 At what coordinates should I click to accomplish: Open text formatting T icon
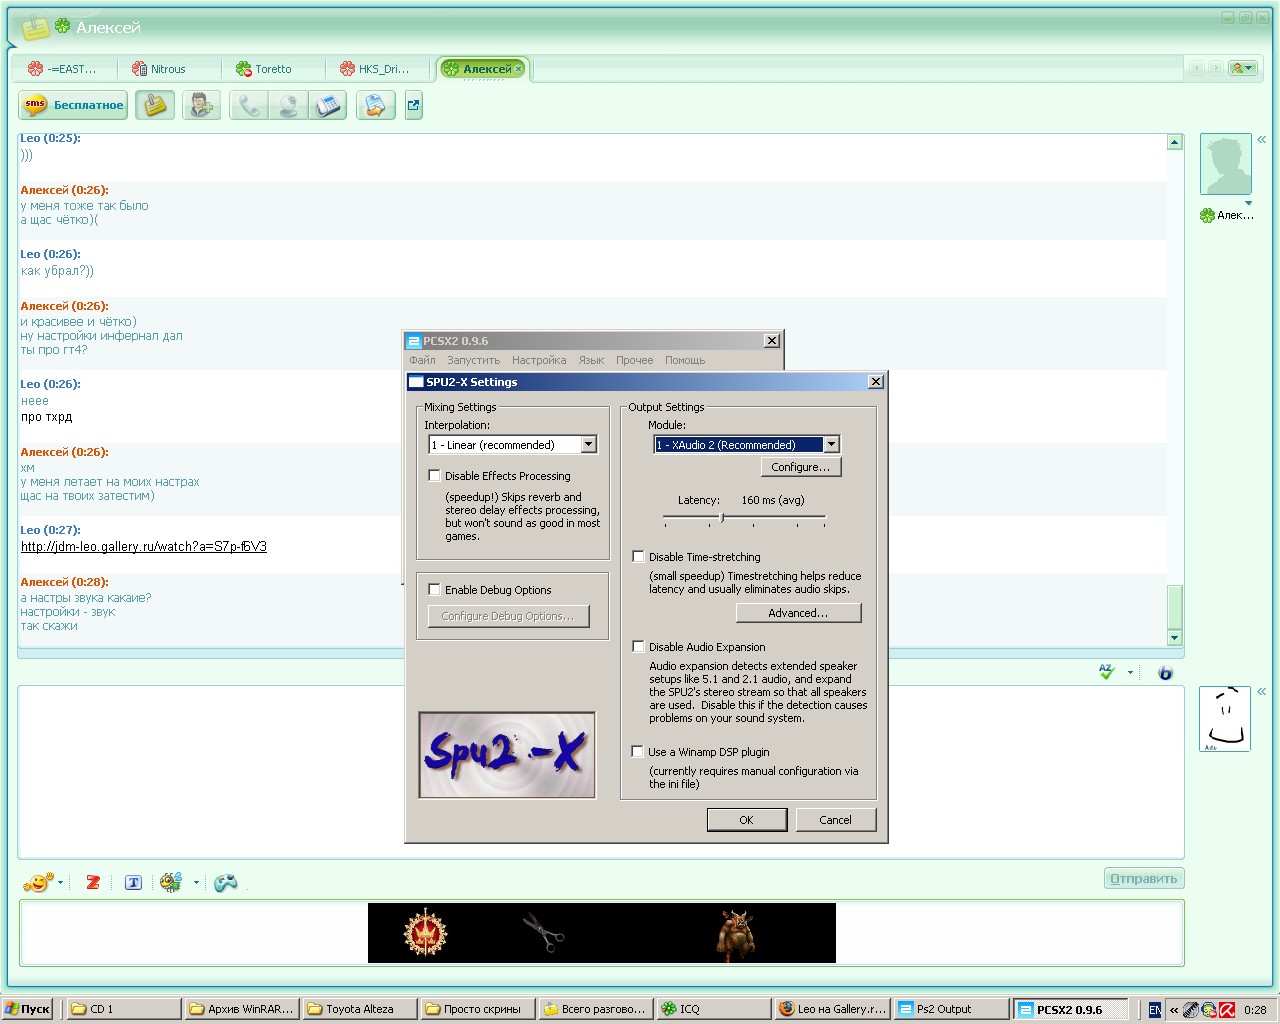click(x=133, y=882)
